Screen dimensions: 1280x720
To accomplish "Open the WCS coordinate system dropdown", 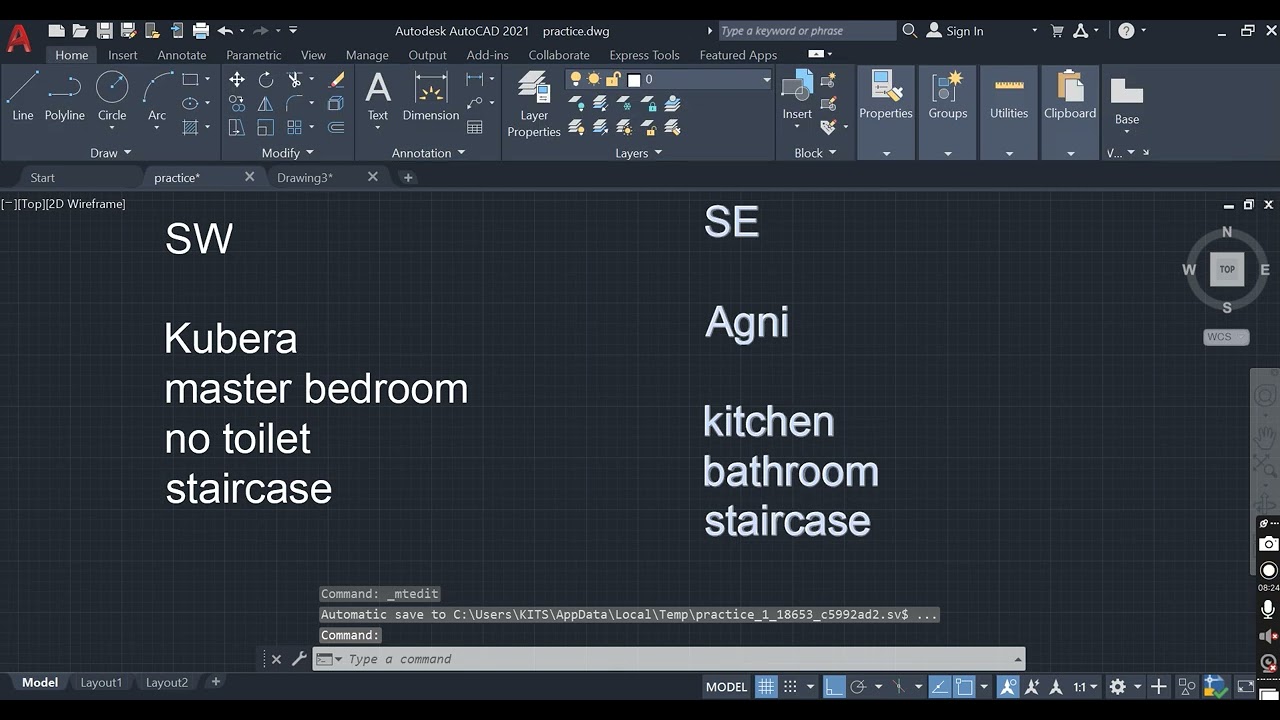I will [1226, 337].
